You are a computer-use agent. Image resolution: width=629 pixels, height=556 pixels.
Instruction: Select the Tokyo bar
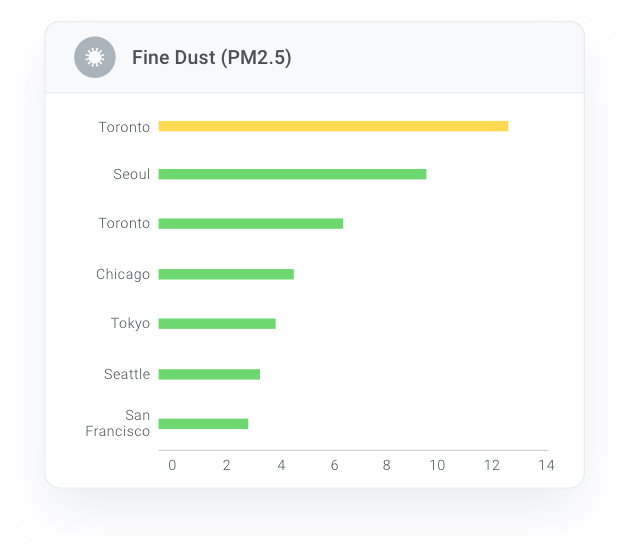(217, 323)
